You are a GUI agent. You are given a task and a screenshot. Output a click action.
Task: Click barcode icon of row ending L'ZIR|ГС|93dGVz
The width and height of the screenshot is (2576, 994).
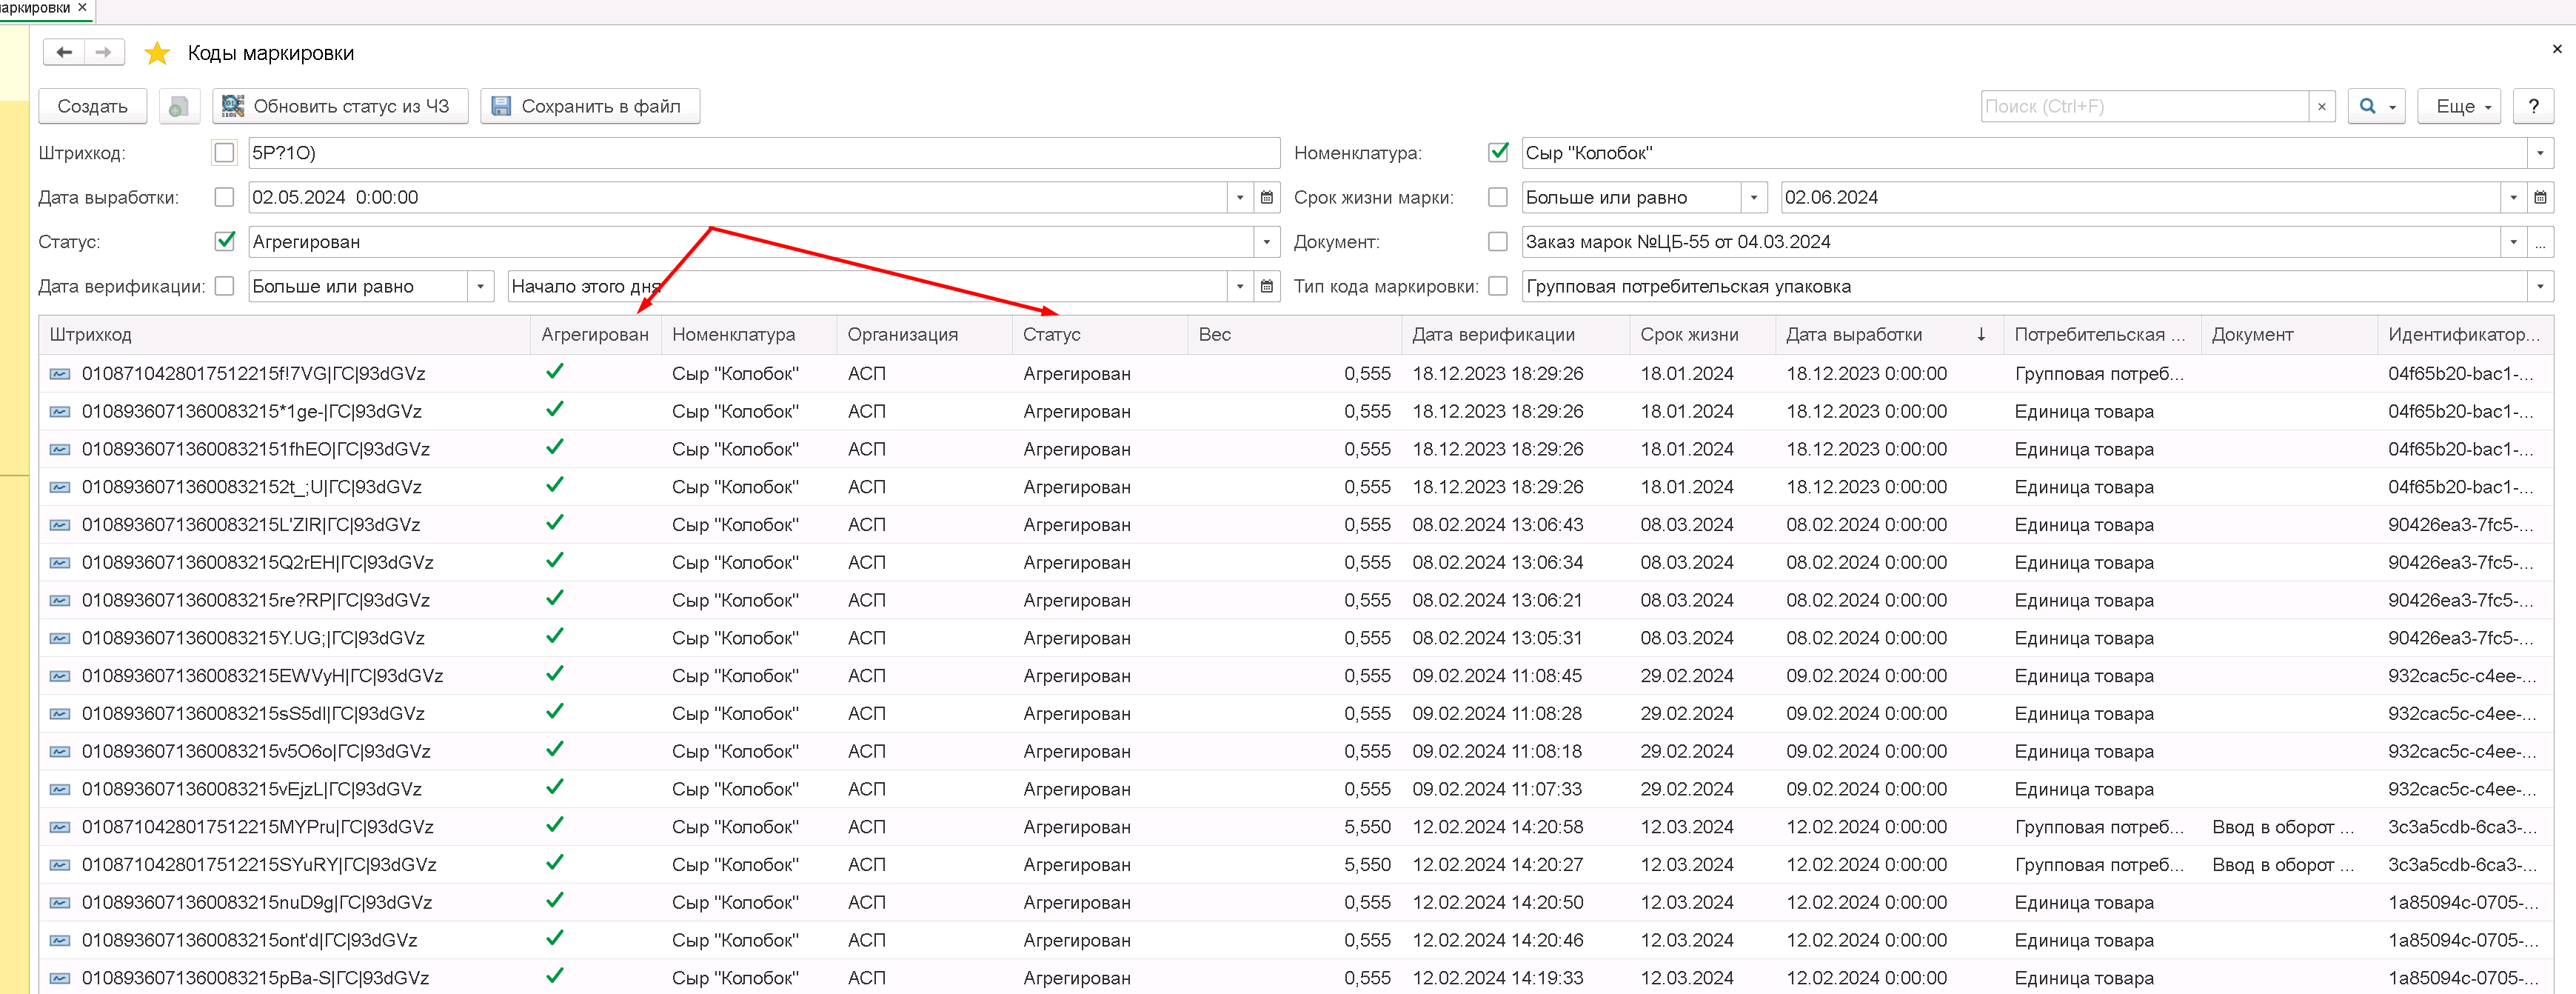60,525
